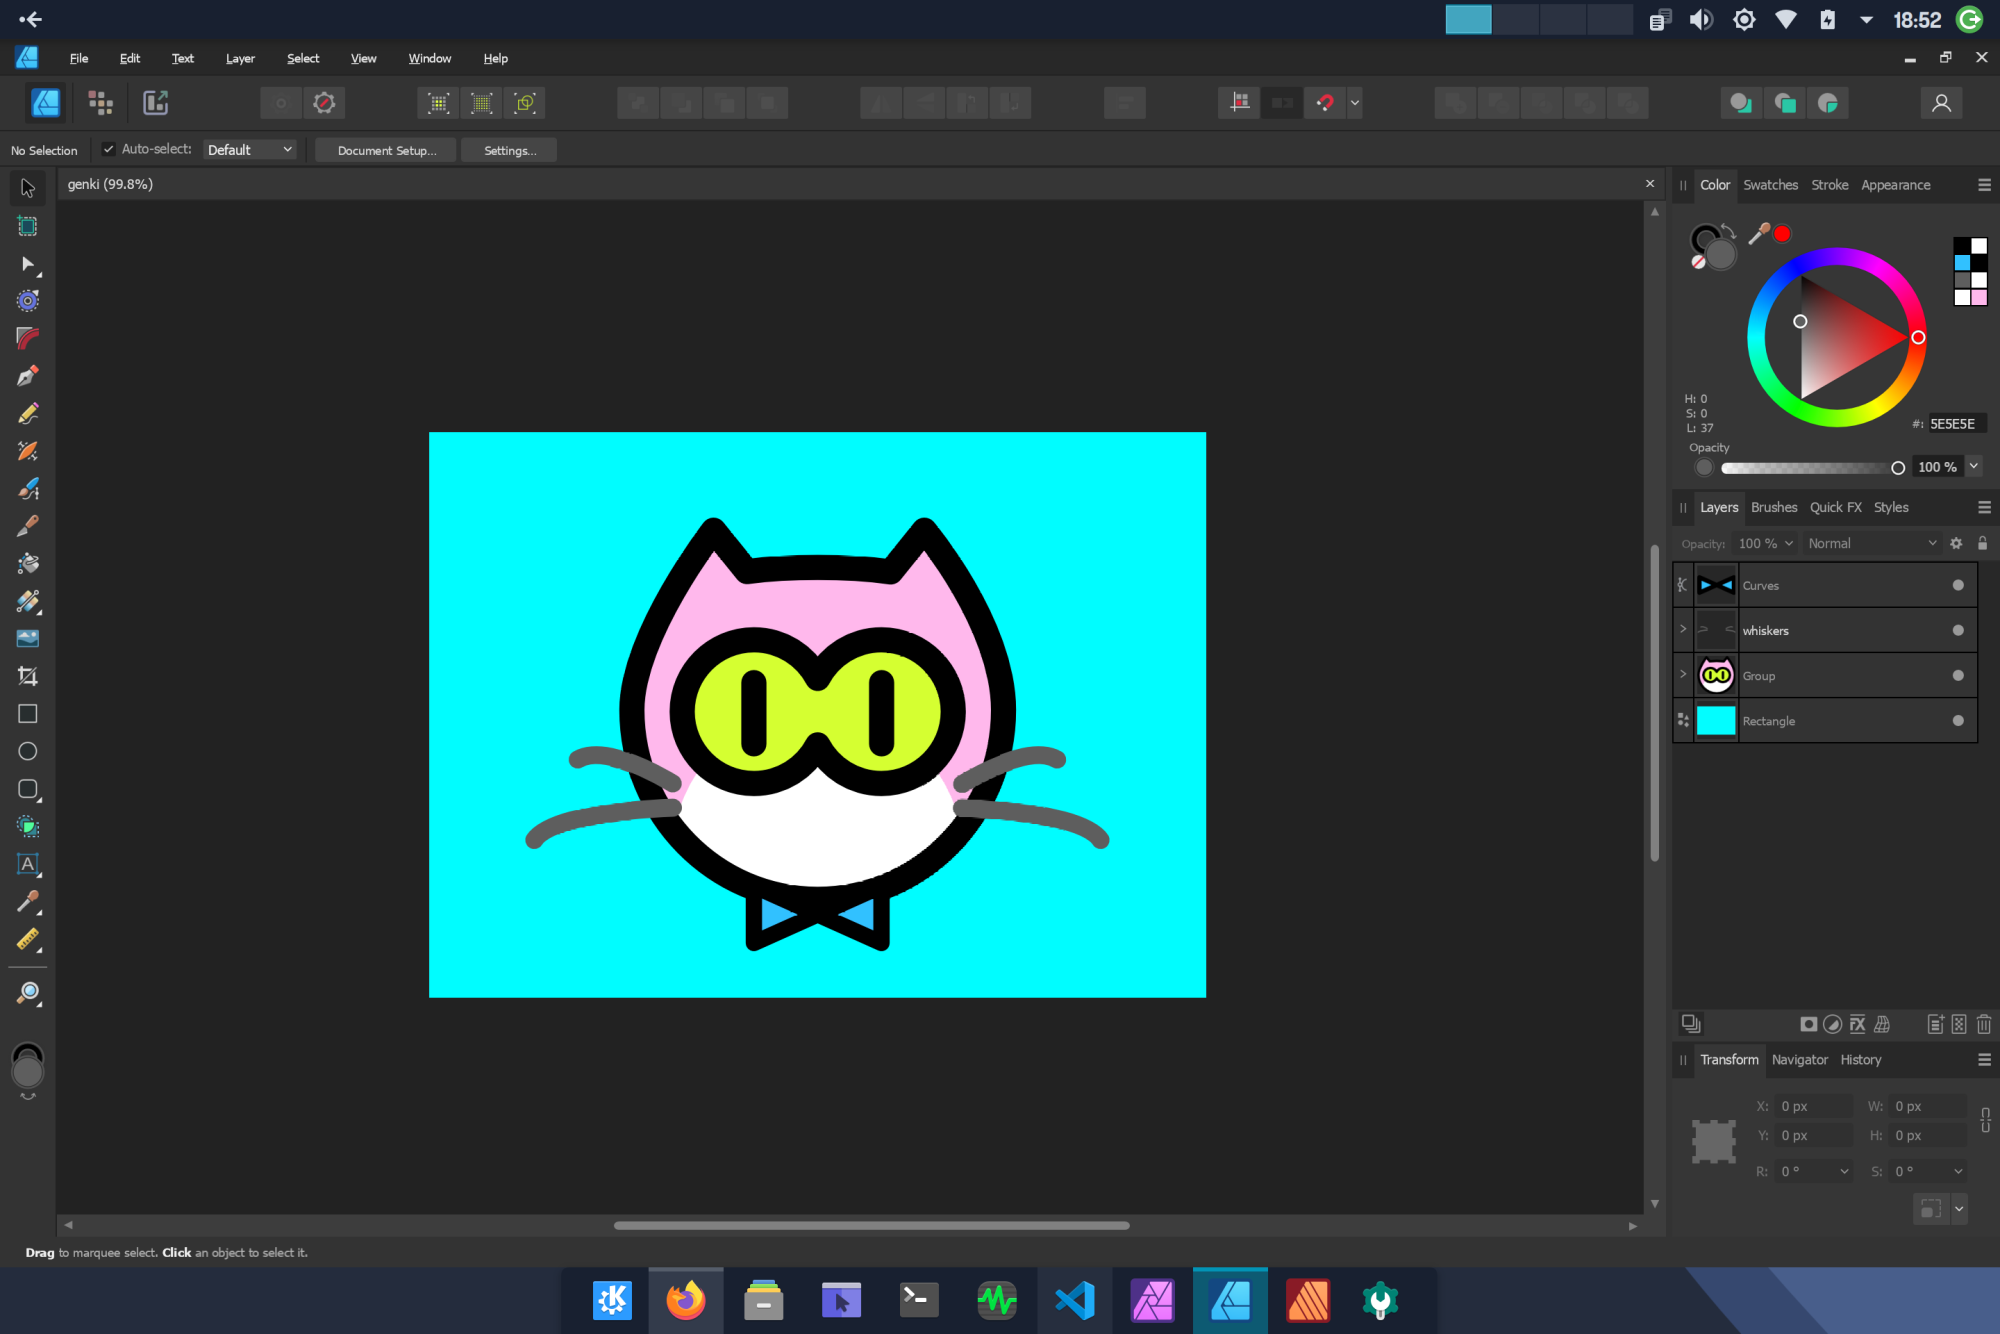Open the Normal blend mode dropdown

point(1871,543)
